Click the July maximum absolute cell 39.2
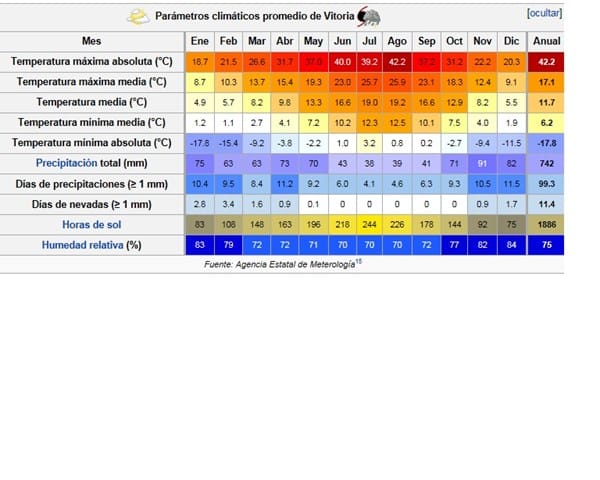Image resolution: width=600 pixels, height=480 pixels. (369, 62)
